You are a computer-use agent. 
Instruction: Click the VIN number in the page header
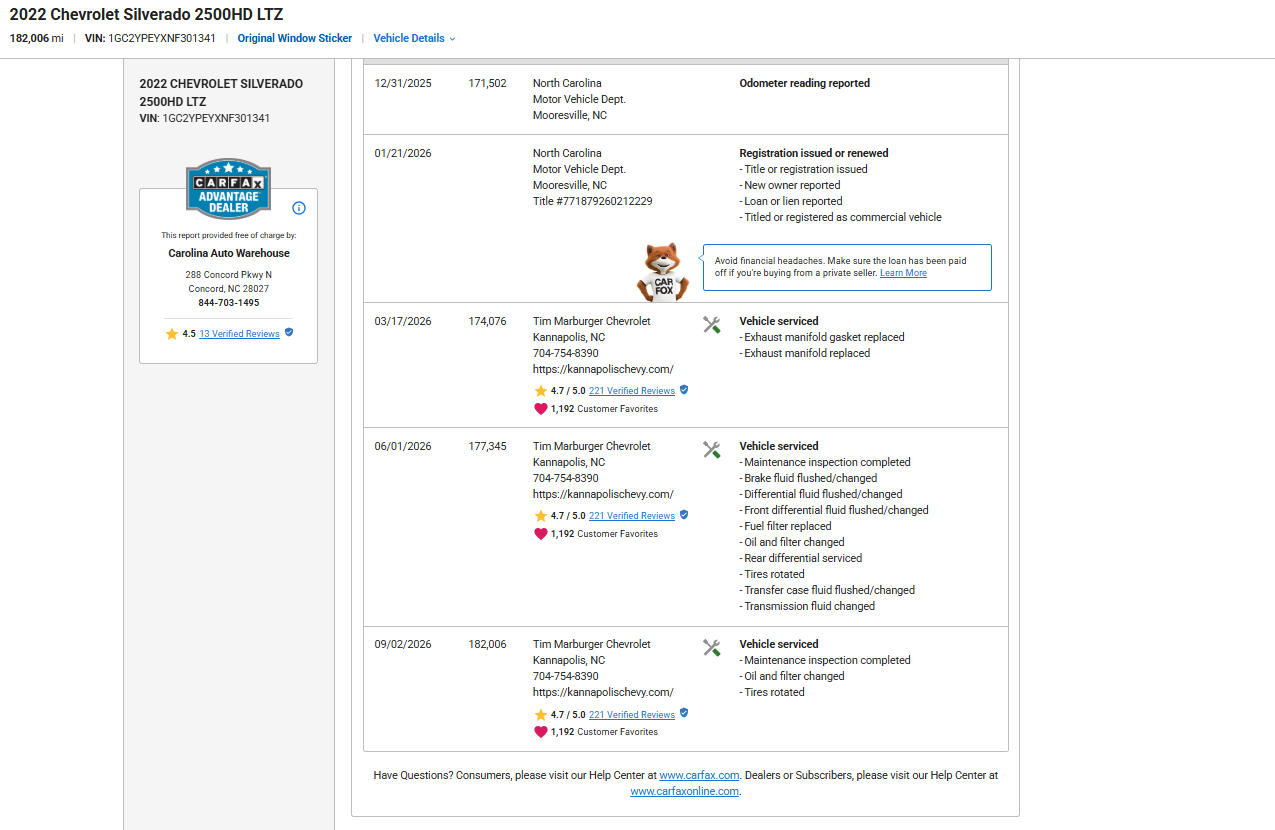tap(162, 38)
